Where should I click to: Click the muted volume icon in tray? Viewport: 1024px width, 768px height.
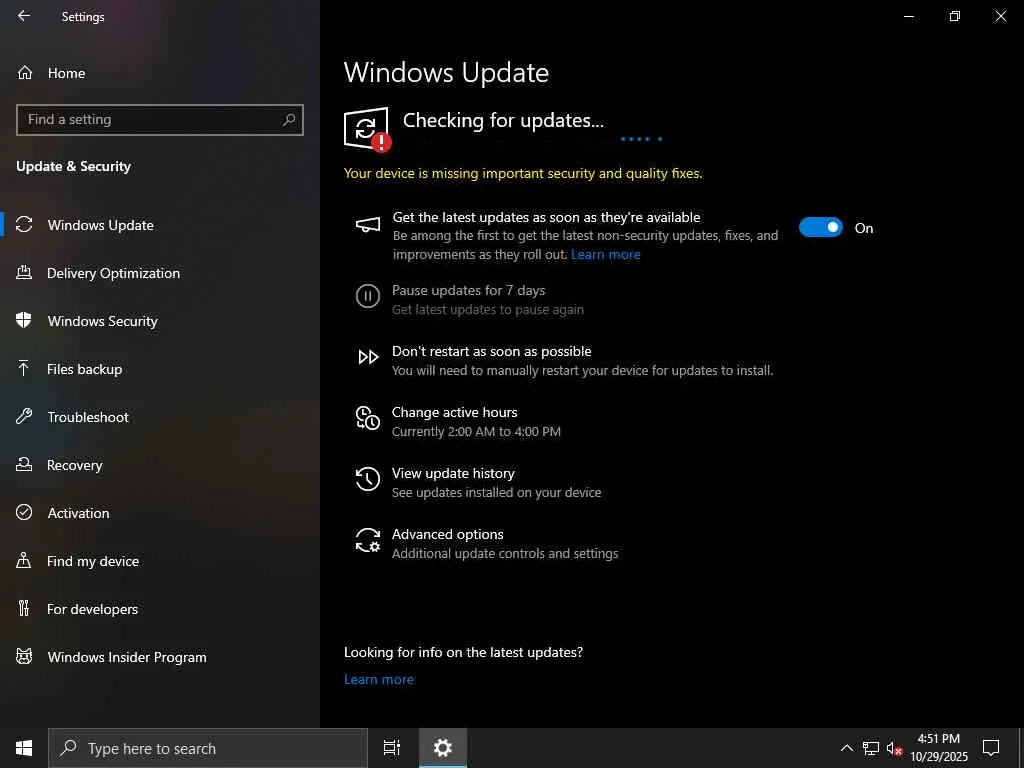pos(894,748)
